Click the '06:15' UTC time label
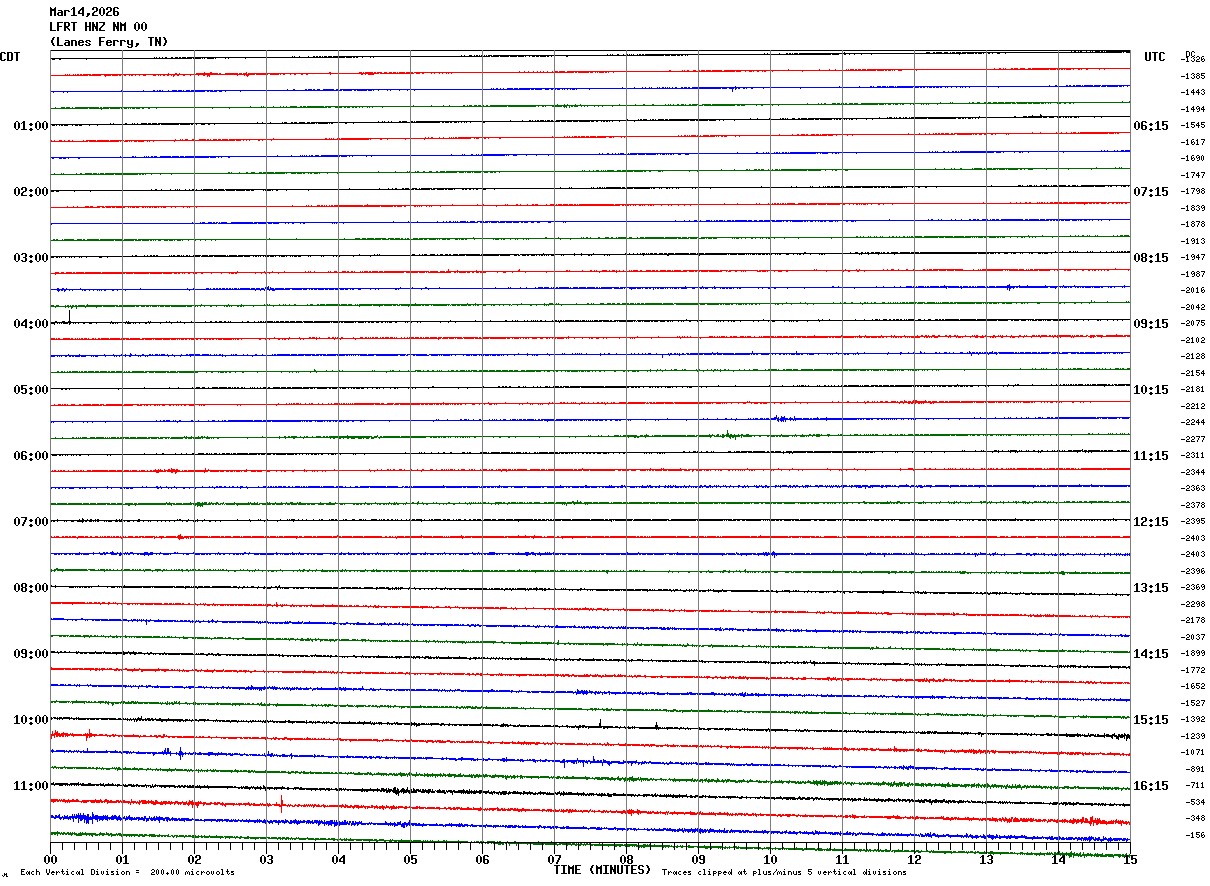 point(1151,126)
